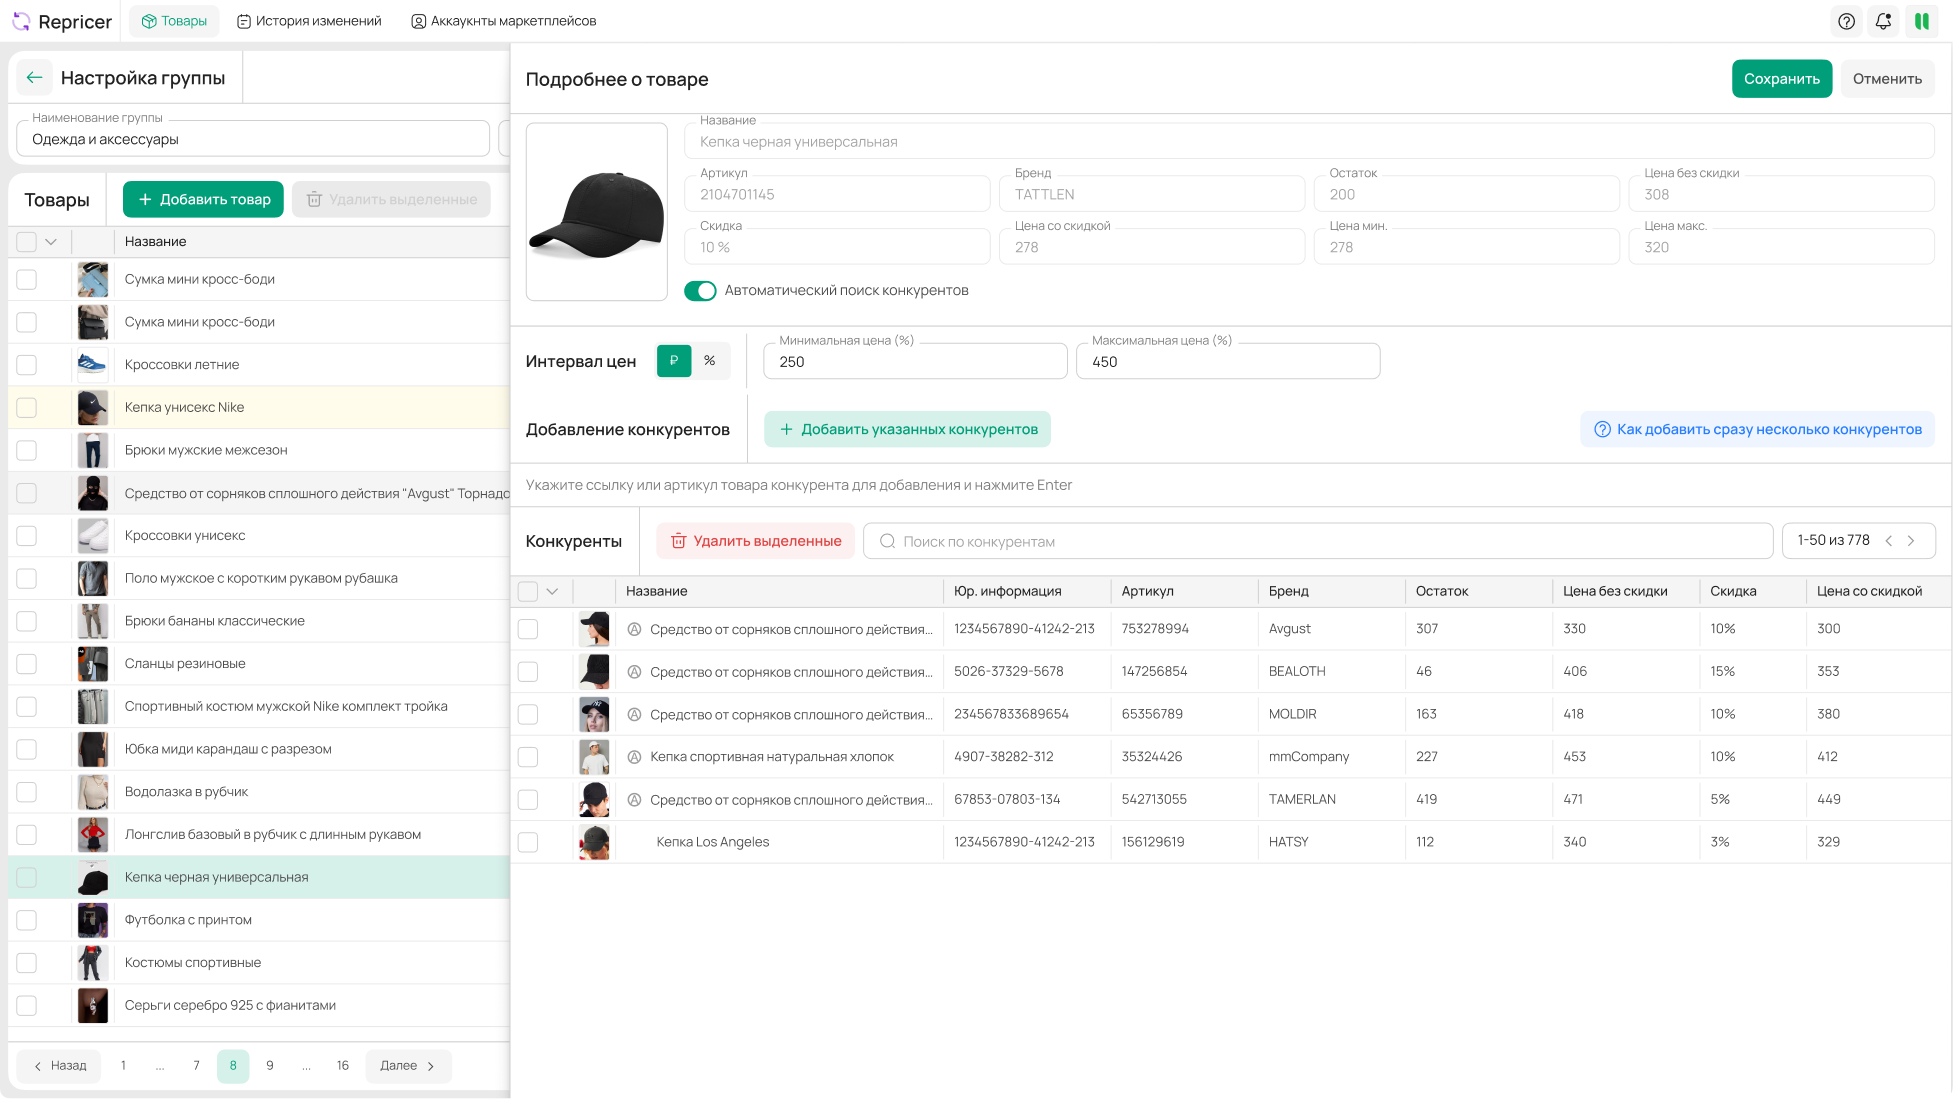1953x1099 pixels.
Task: Click the back arrow next to Настройка группы
Action: [x=35, y=78]
